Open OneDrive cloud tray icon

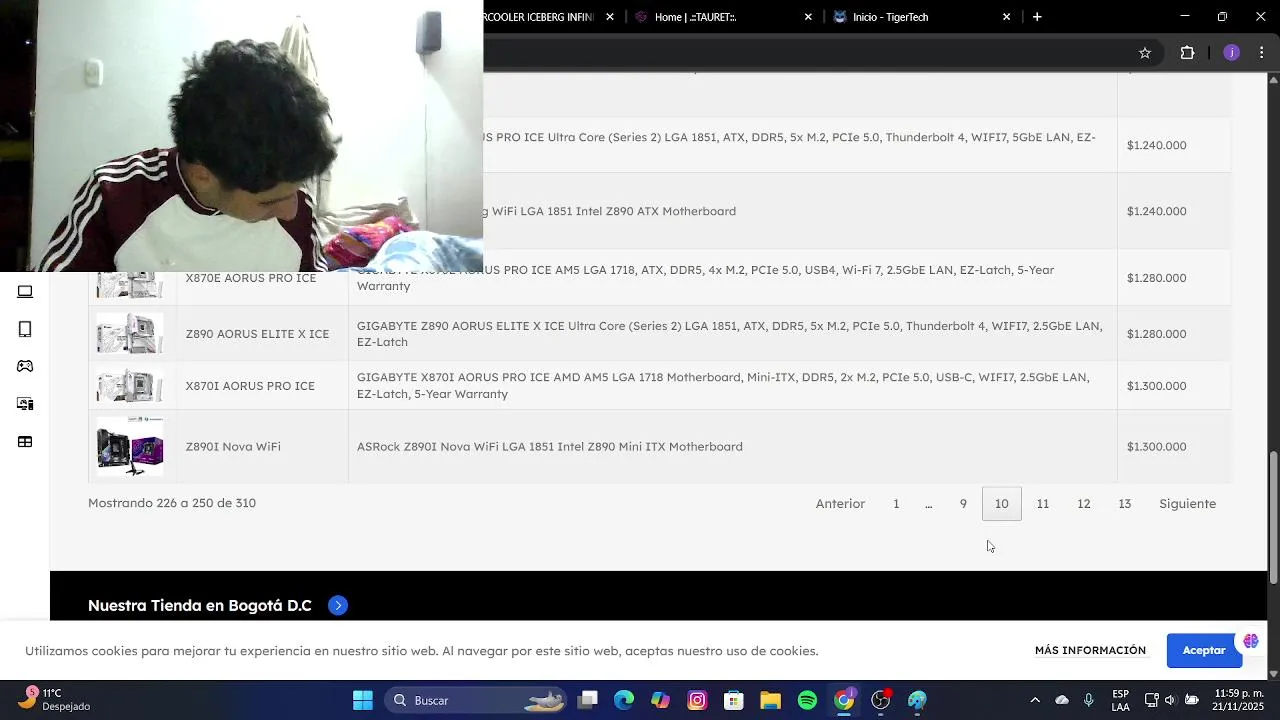click(1062, 700)
